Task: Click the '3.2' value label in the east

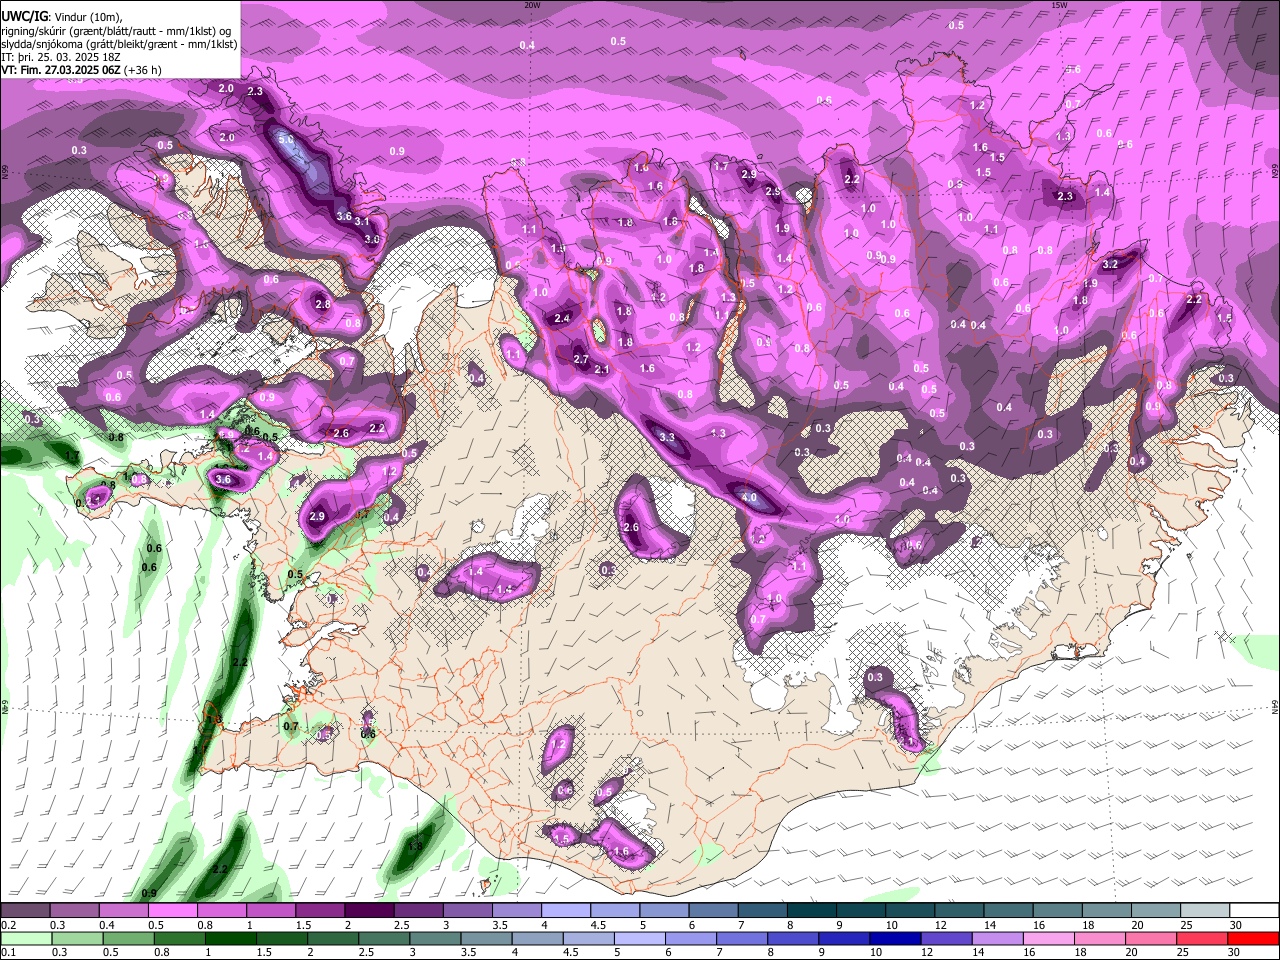Action: [1110, 265]
